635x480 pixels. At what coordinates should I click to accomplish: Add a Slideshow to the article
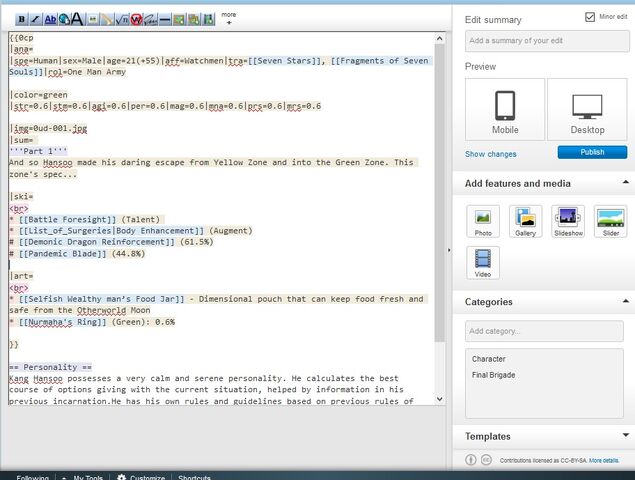[568, 221]
